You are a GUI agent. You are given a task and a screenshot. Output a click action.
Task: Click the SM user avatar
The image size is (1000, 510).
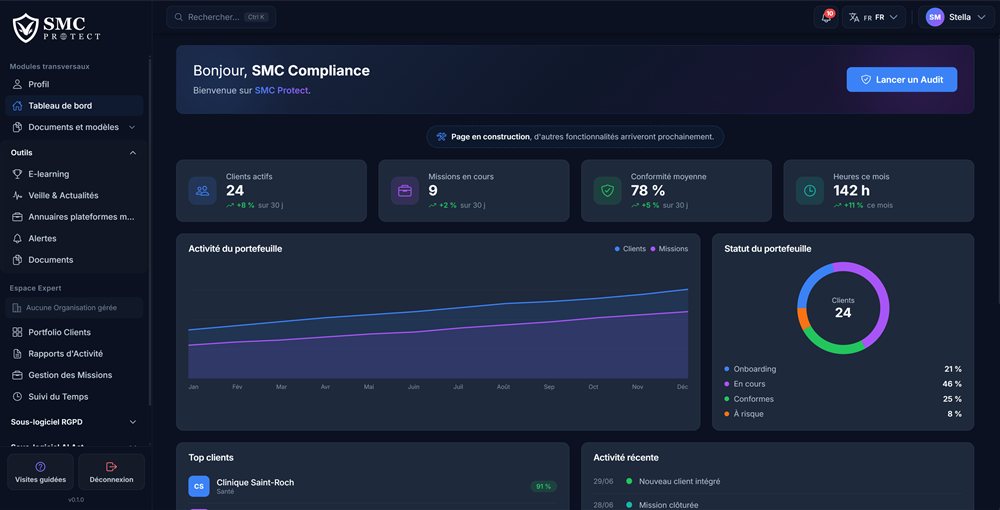click(x=935, y=17)
